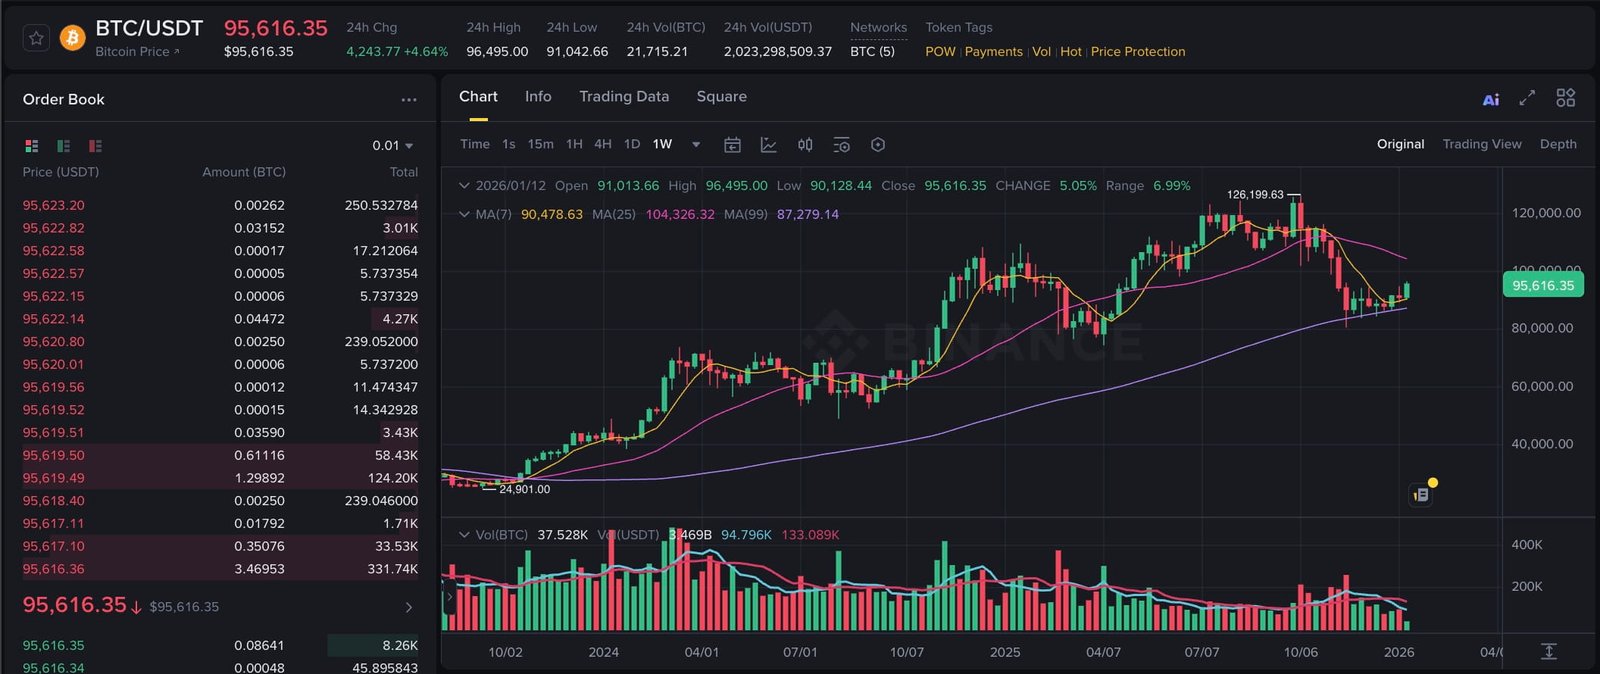Open the calendar date picker icon

[732, 145]
